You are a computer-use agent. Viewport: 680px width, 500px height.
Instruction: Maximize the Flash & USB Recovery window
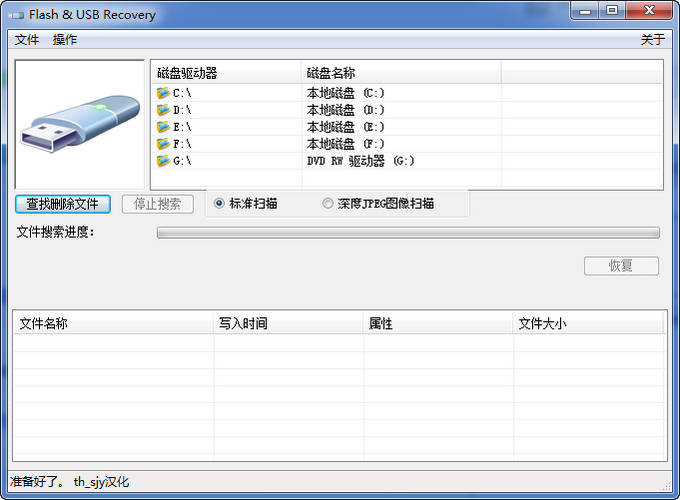[612, 11]
